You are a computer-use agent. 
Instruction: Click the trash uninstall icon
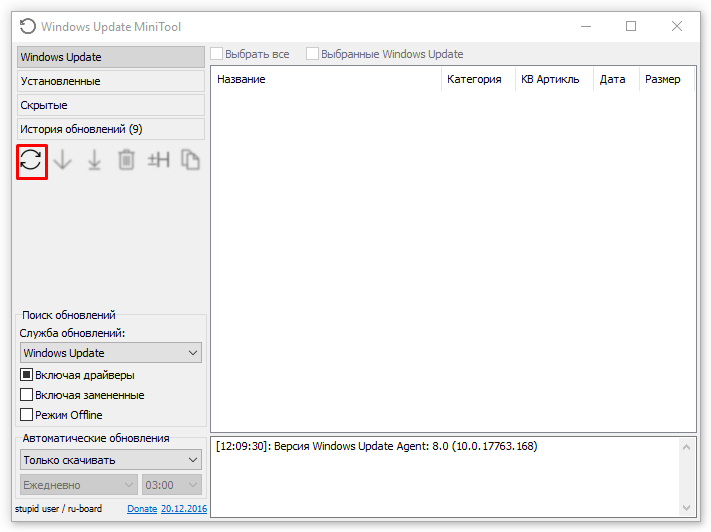point(127,160)
